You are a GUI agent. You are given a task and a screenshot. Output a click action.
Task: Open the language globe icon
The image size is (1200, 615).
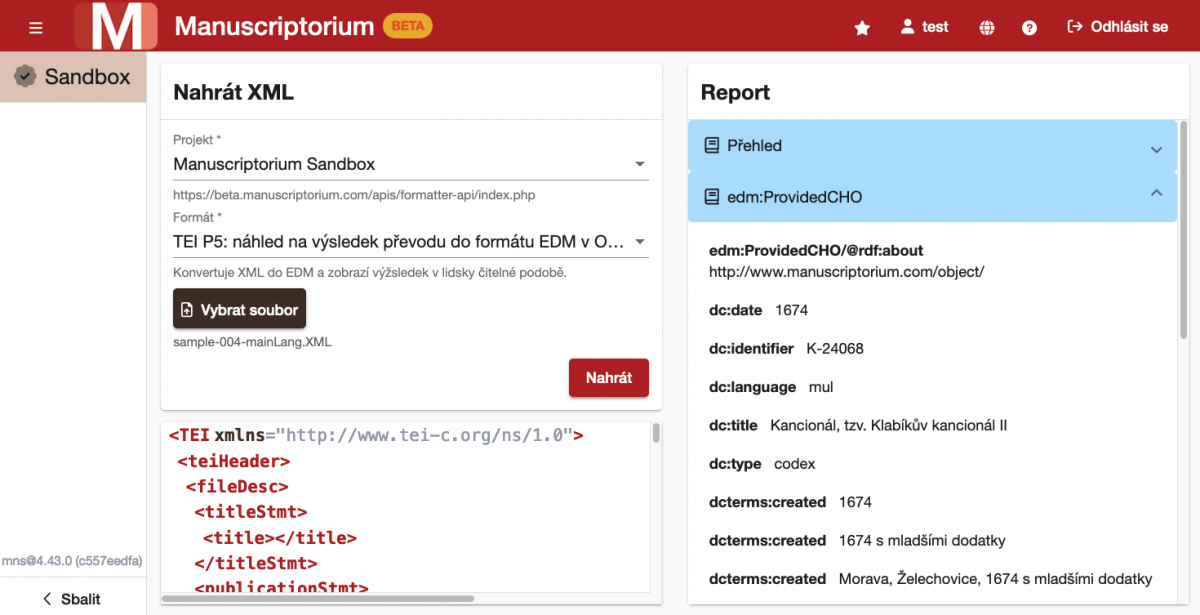pos(987,28)
